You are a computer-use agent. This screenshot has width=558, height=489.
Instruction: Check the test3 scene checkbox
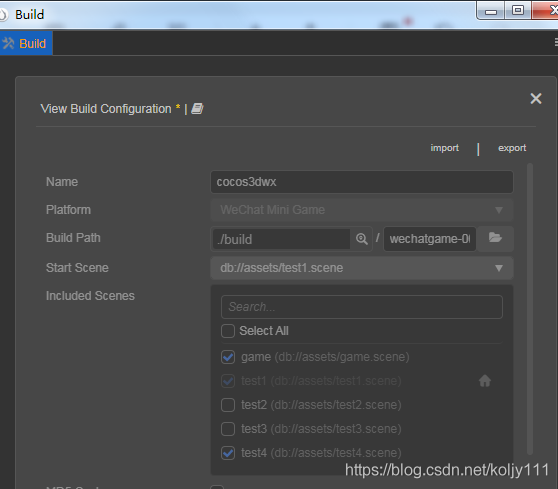(x=228, y=429)
